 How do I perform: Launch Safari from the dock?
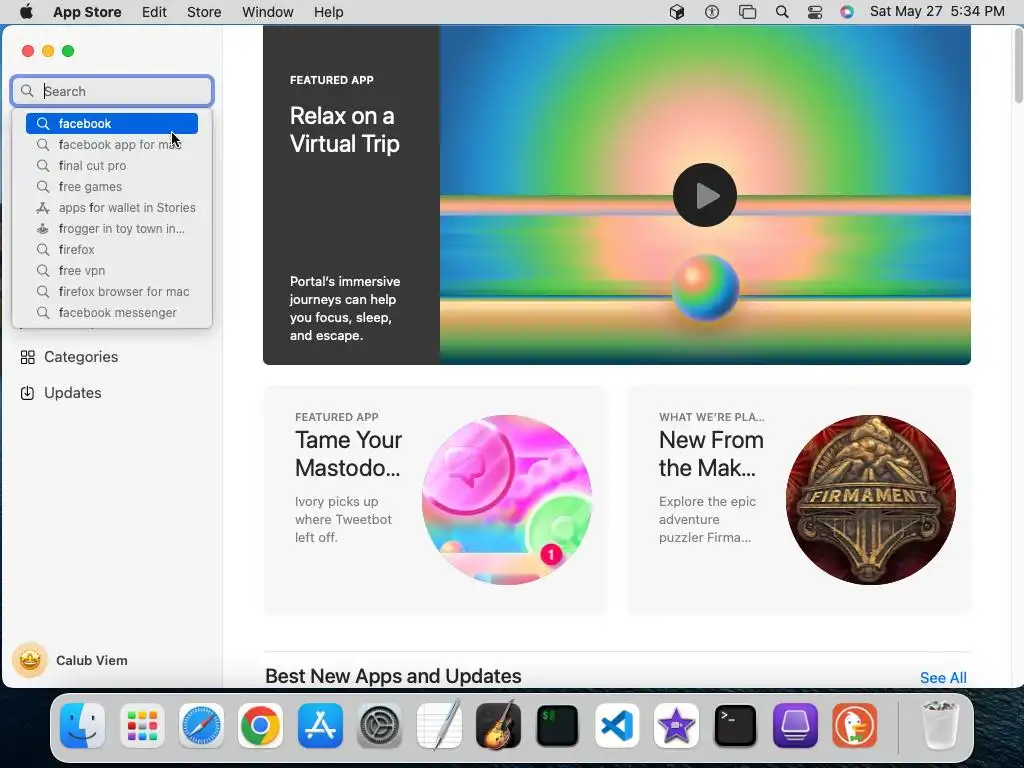click(x=201, y=726)
